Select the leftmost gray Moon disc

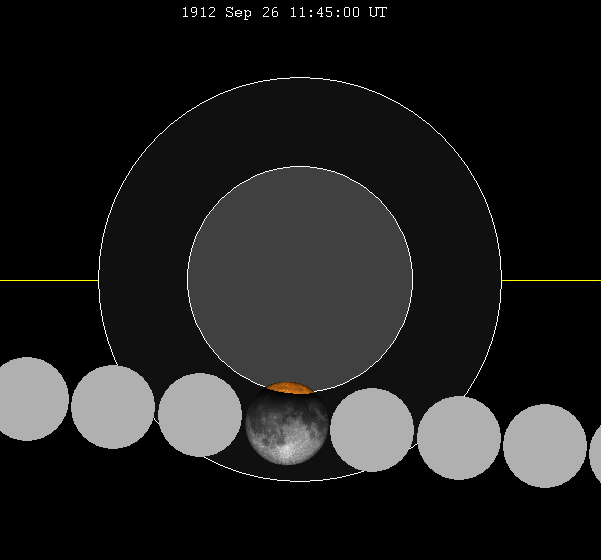(x=27, y=399)
